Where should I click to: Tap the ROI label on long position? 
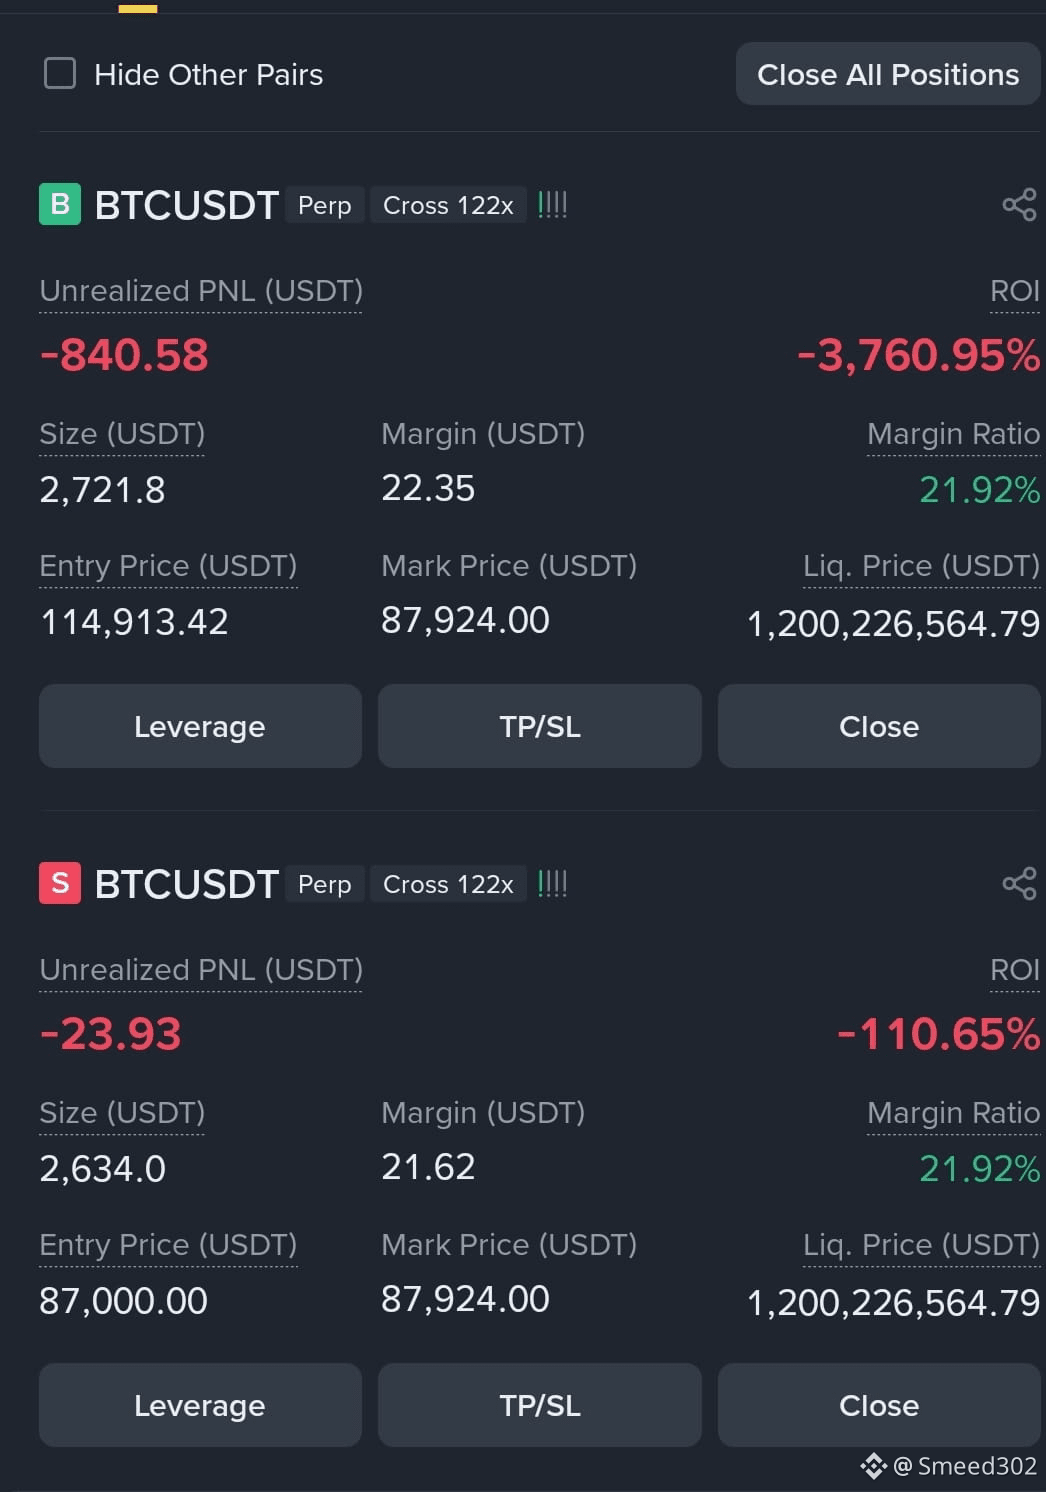click(1015, 291)
